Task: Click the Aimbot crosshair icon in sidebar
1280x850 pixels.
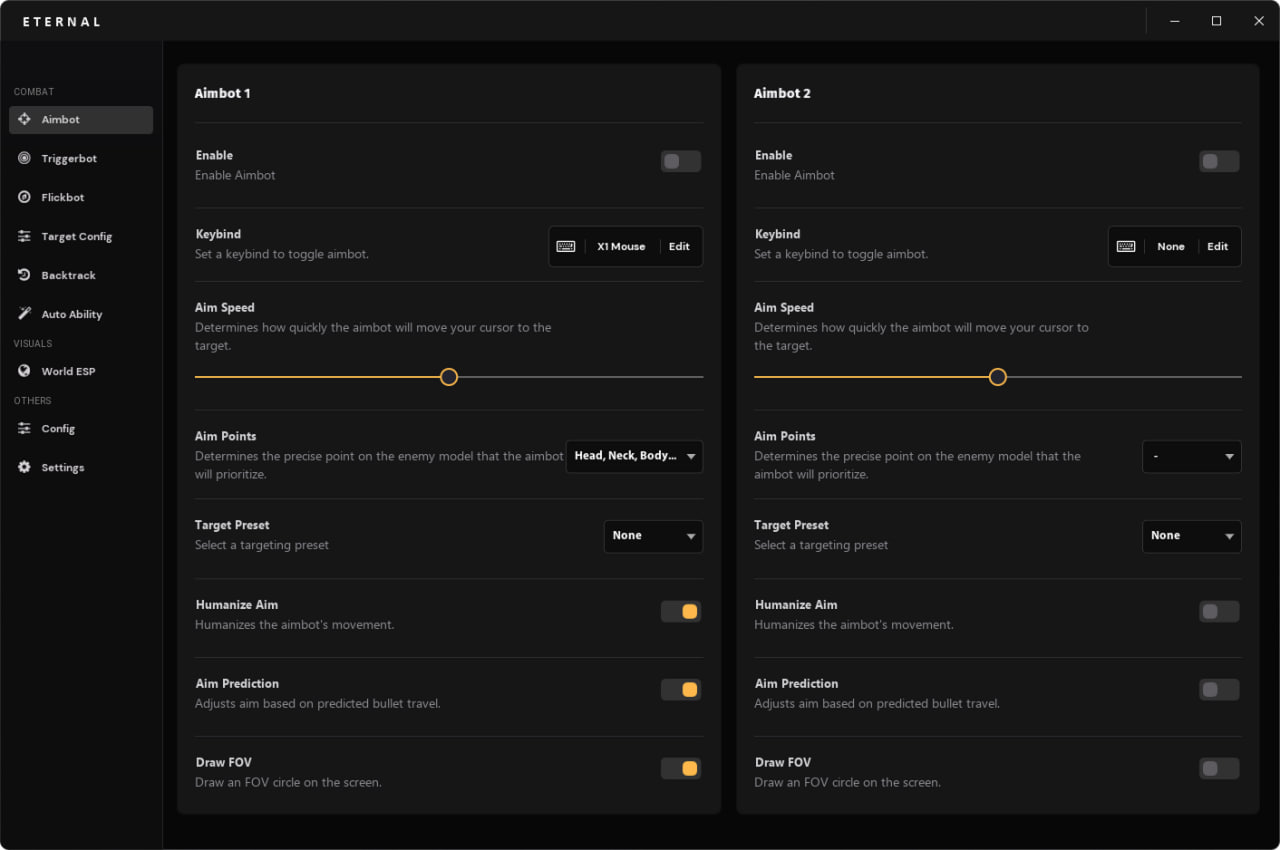Action: pyautogui.click(x=24, y=119)
